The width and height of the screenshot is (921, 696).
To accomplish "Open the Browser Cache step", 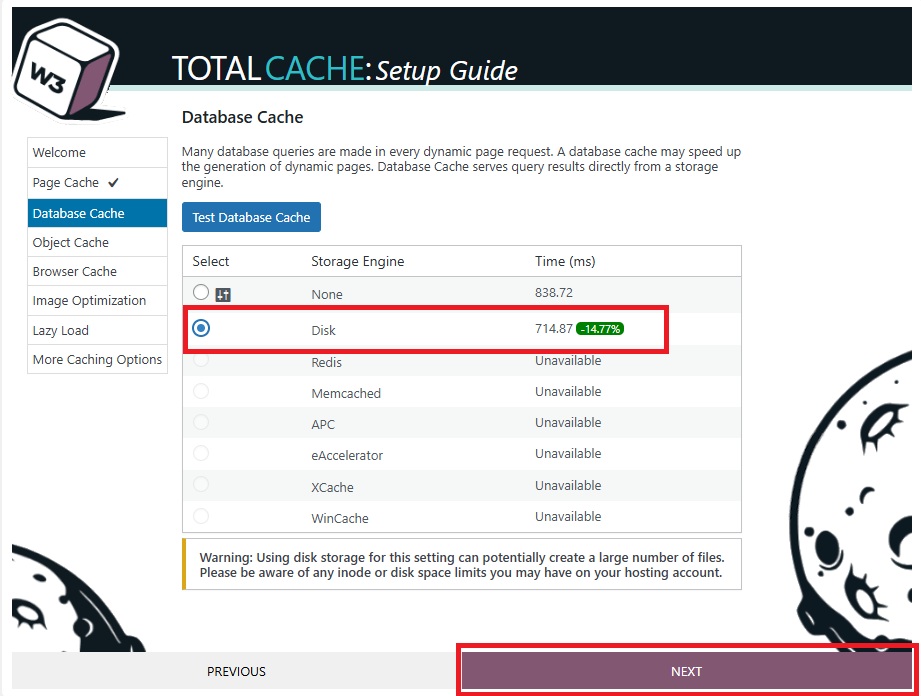I will click(x=98, y=271).
